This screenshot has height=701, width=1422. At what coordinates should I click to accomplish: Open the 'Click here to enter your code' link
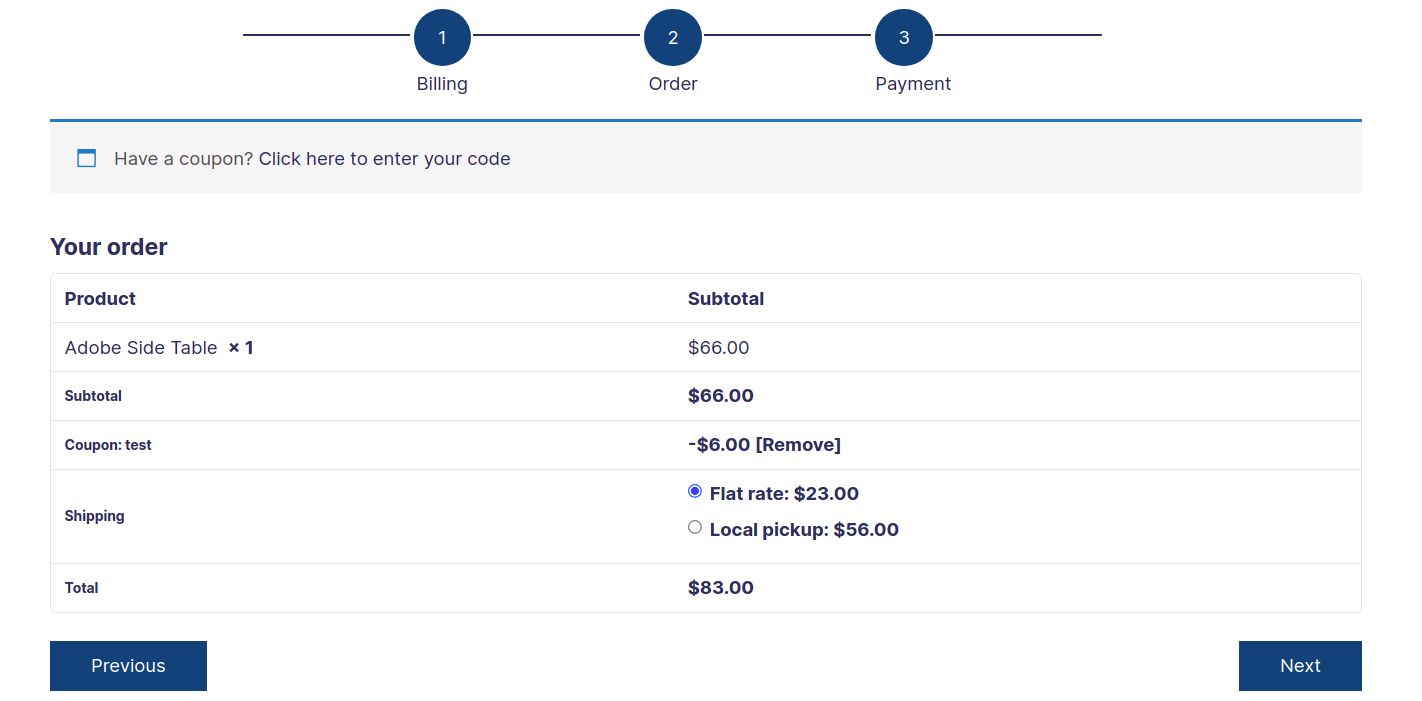pos(384,159)
